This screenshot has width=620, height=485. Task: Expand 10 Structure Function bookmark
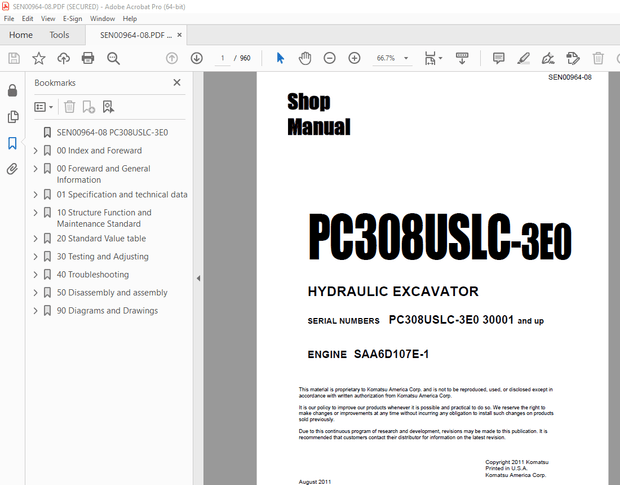coord(36,213)
